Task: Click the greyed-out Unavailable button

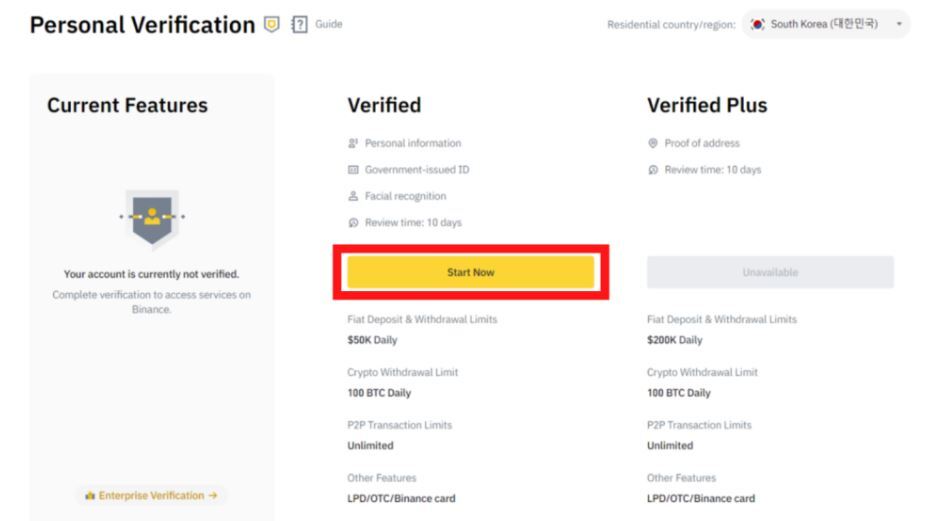Action: pyautogui.click(x=770, y=272)
